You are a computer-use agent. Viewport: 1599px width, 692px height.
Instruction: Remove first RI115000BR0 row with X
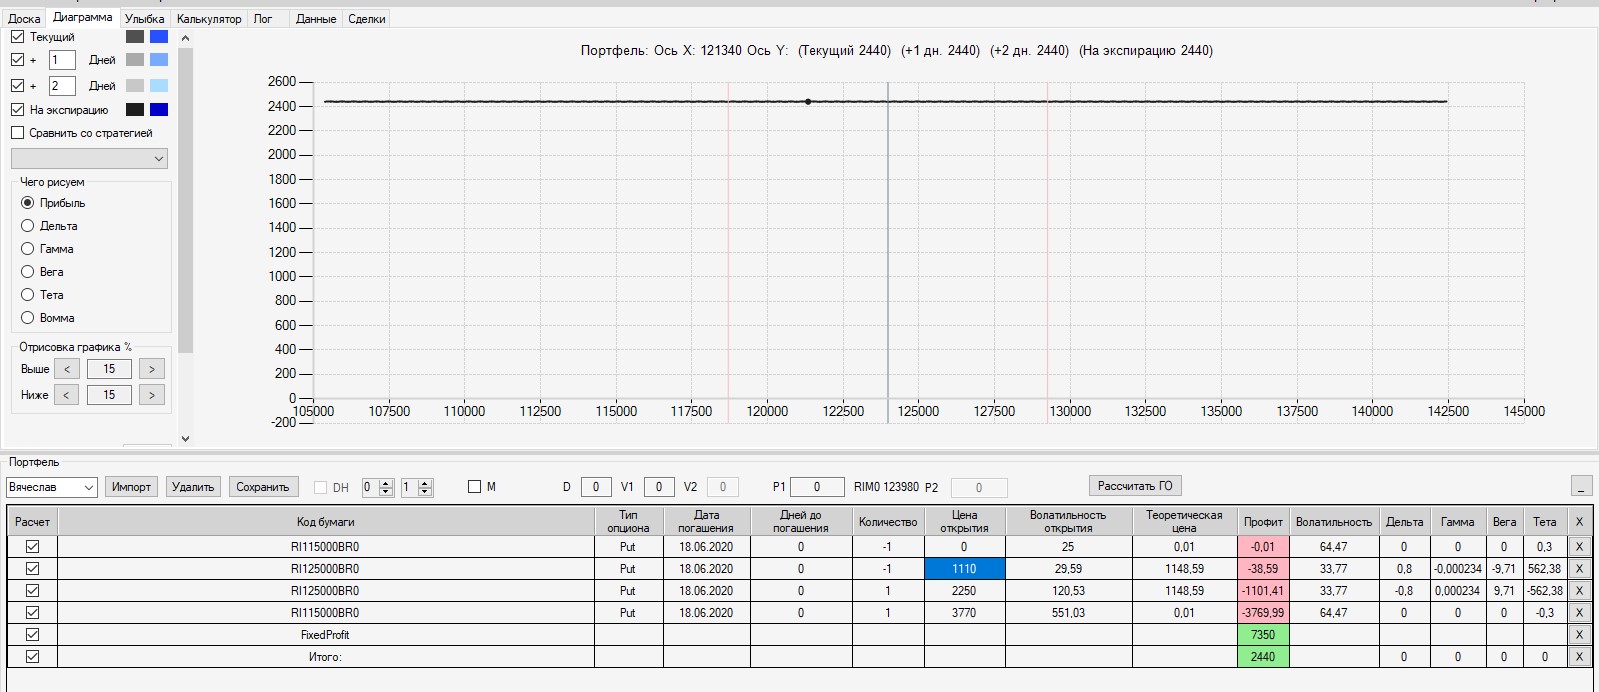pyautogui.click(x=1579, y=547)
